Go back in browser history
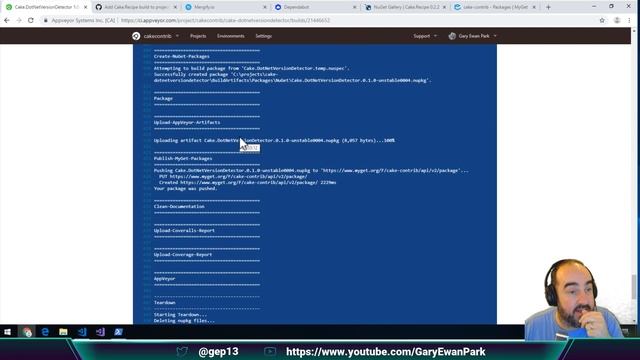The width and height of the screenshot is (640, 360). point(7,20)
